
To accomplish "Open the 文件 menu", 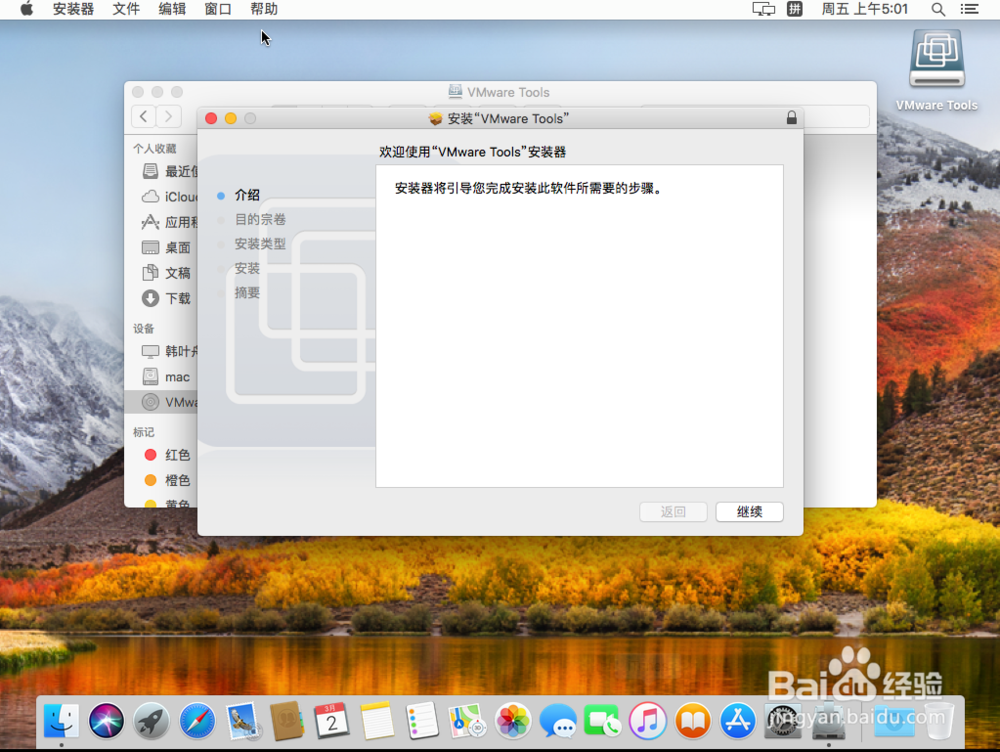I will click(x=126, y=9).
